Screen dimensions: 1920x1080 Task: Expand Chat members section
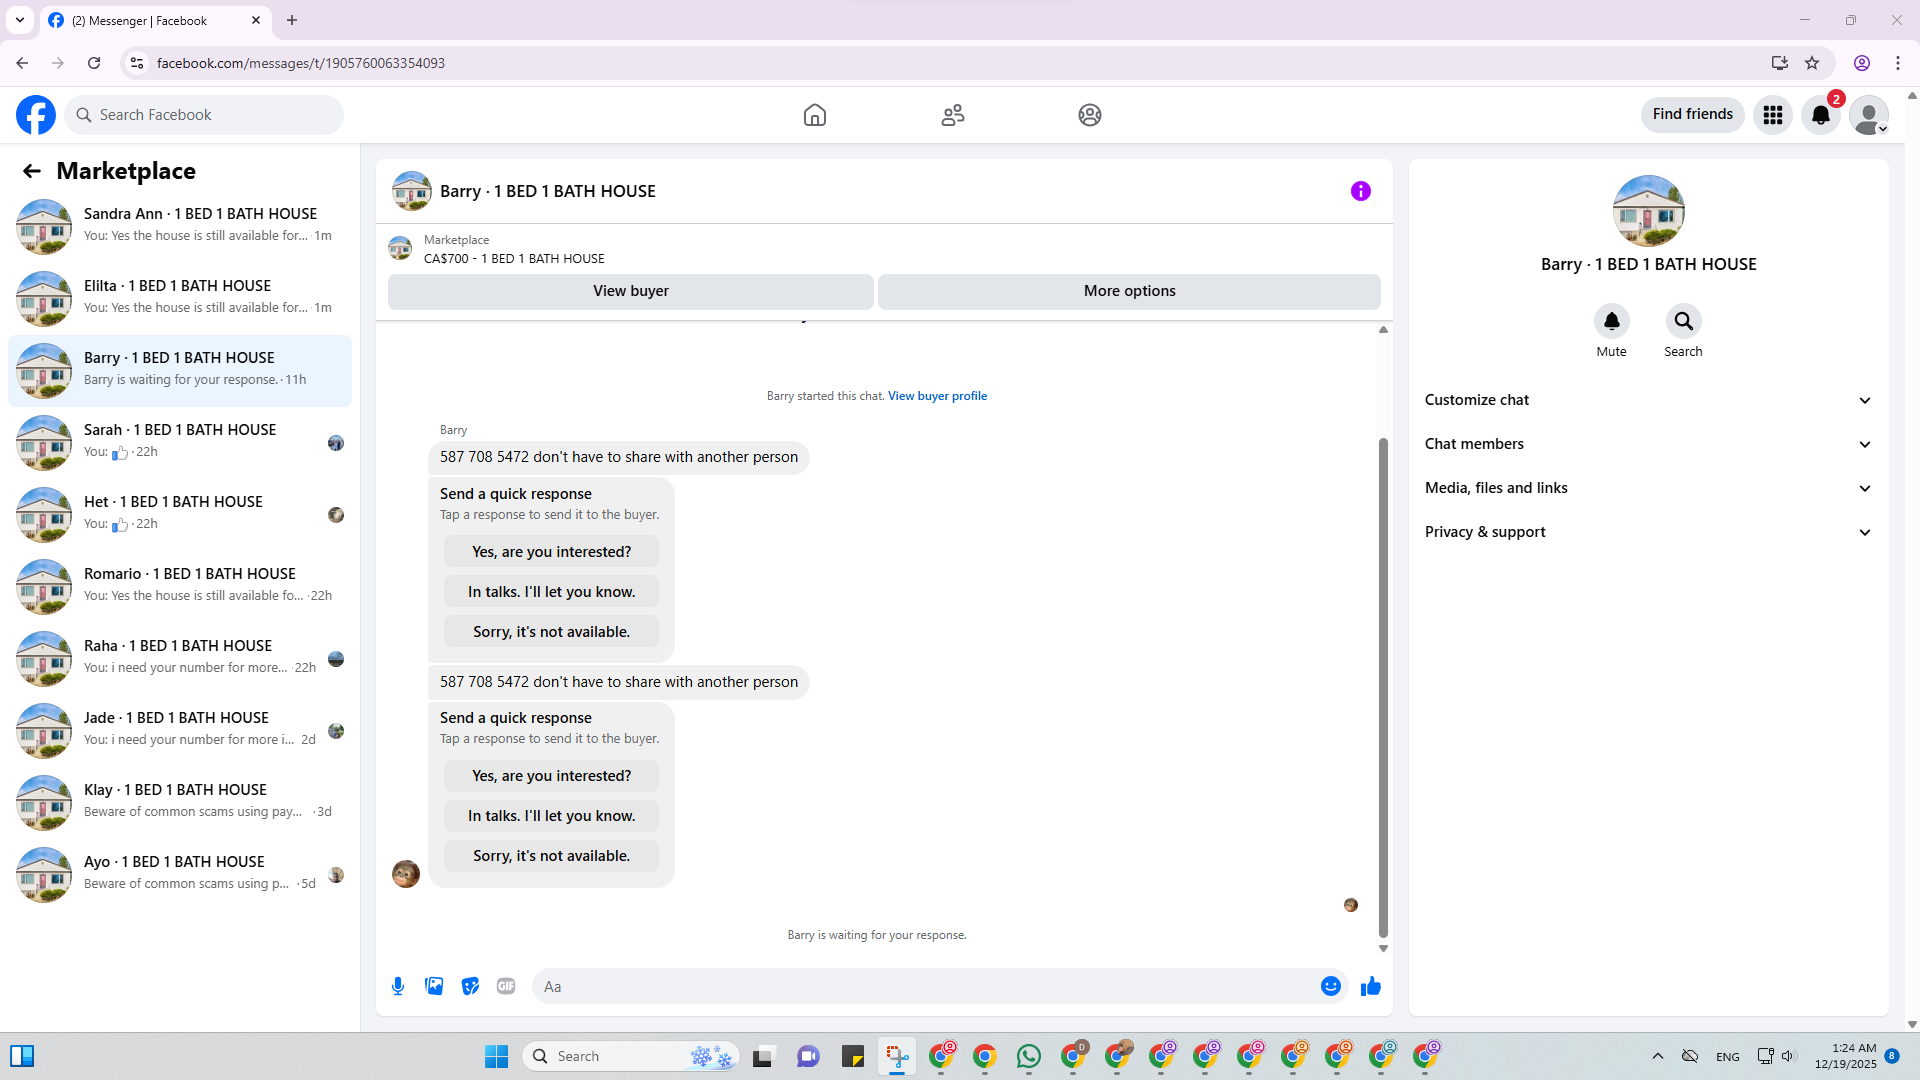pyautogui.click(x=1648, y=444)
